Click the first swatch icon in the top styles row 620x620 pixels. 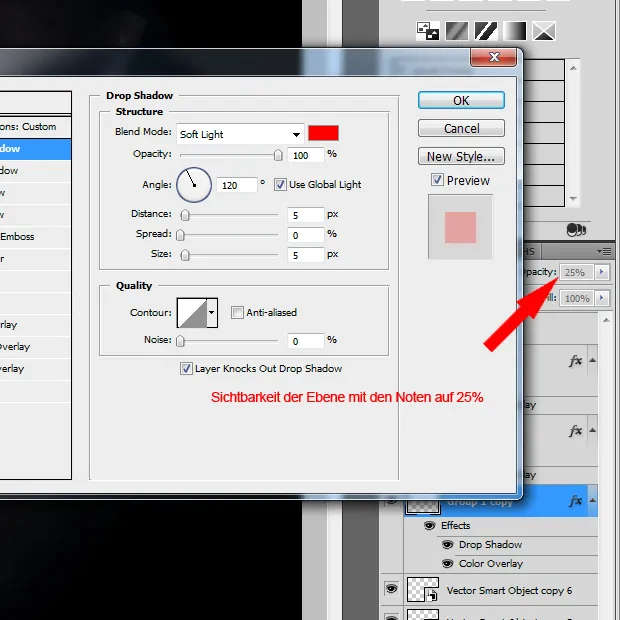click(428, 31)
